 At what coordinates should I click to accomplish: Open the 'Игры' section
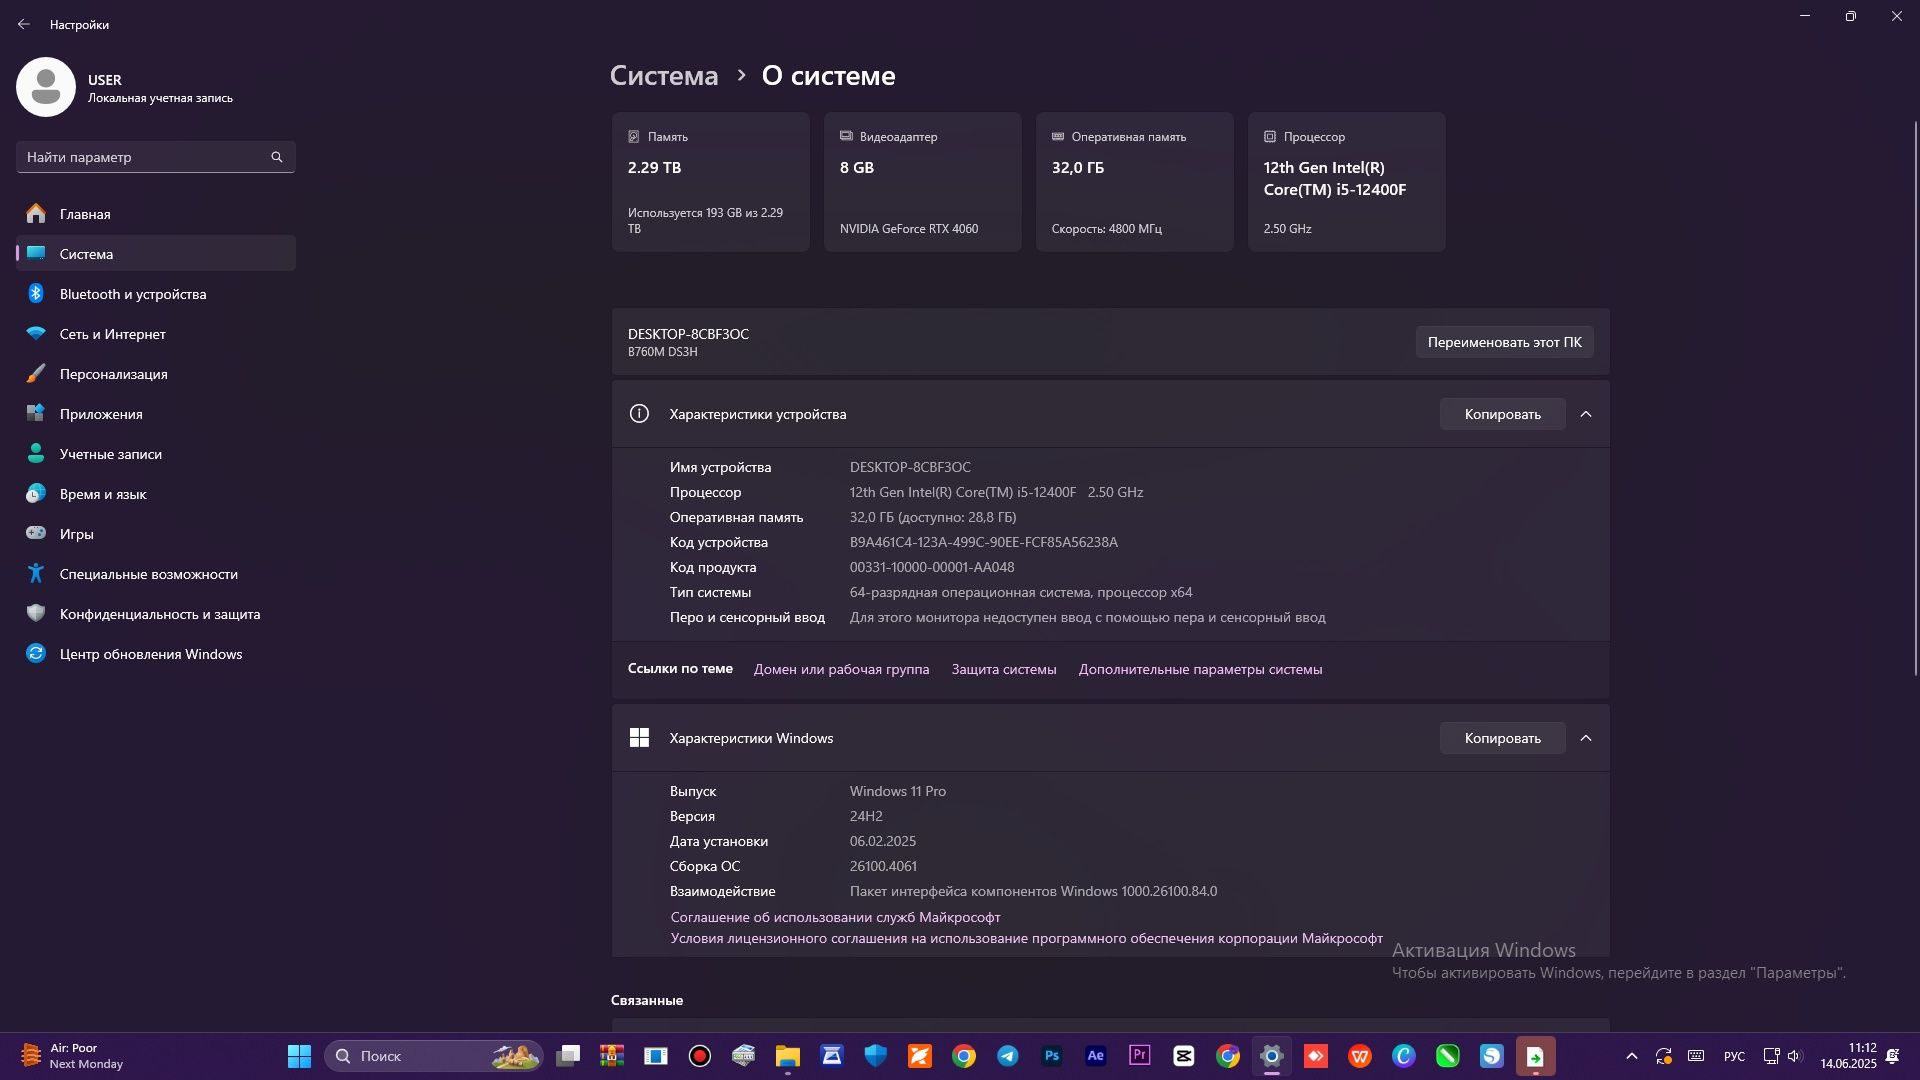[156, 534]
